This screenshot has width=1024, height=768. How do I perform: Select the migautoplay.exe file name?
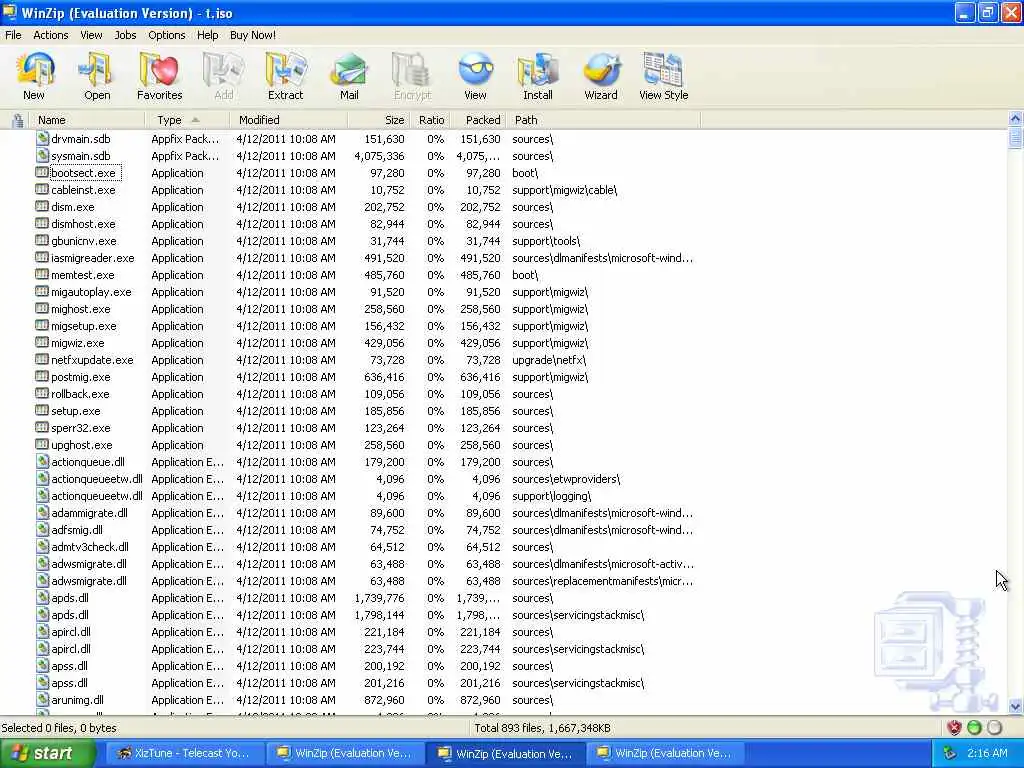click(x=91, y=292)
